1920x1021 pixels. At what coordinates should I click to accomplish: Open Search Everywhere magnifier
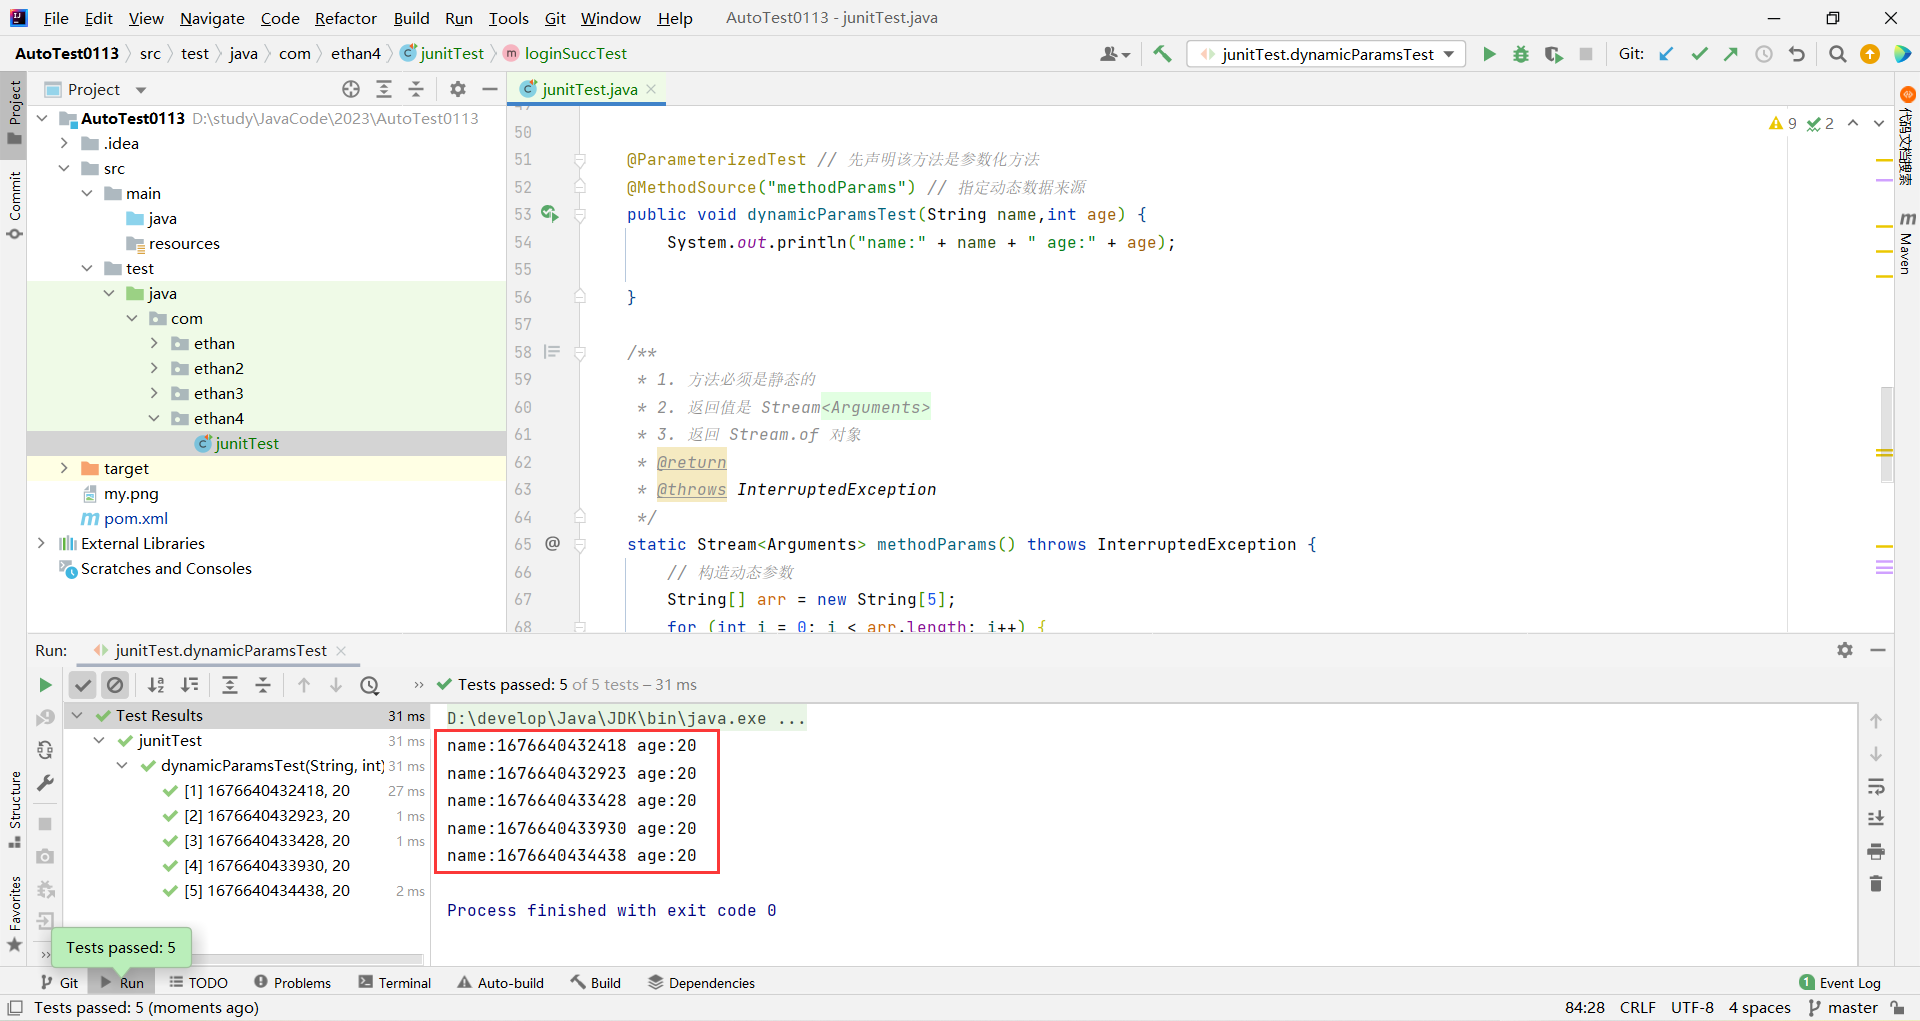[1837, 54]
